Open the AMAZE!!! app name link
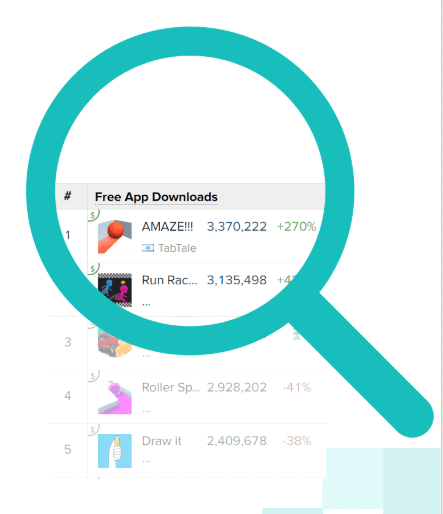This screenshot has width=443, height=514. pos(167,227)
